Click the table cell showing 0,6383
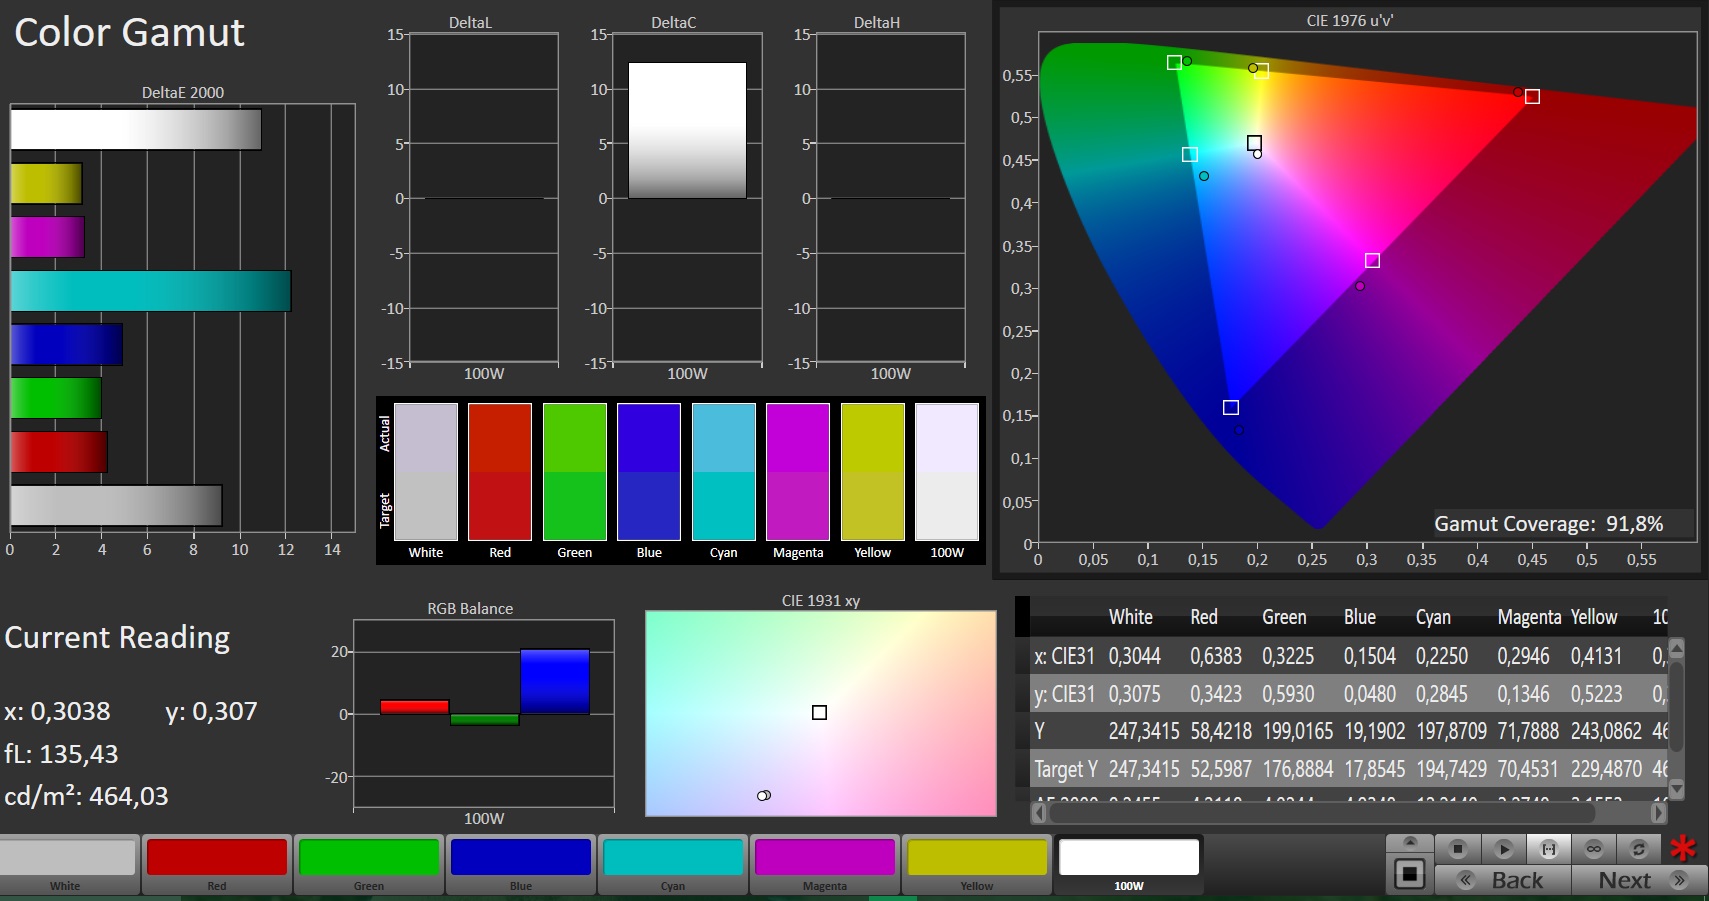This screenshot has height=901, width=1709. [1216, 656]
